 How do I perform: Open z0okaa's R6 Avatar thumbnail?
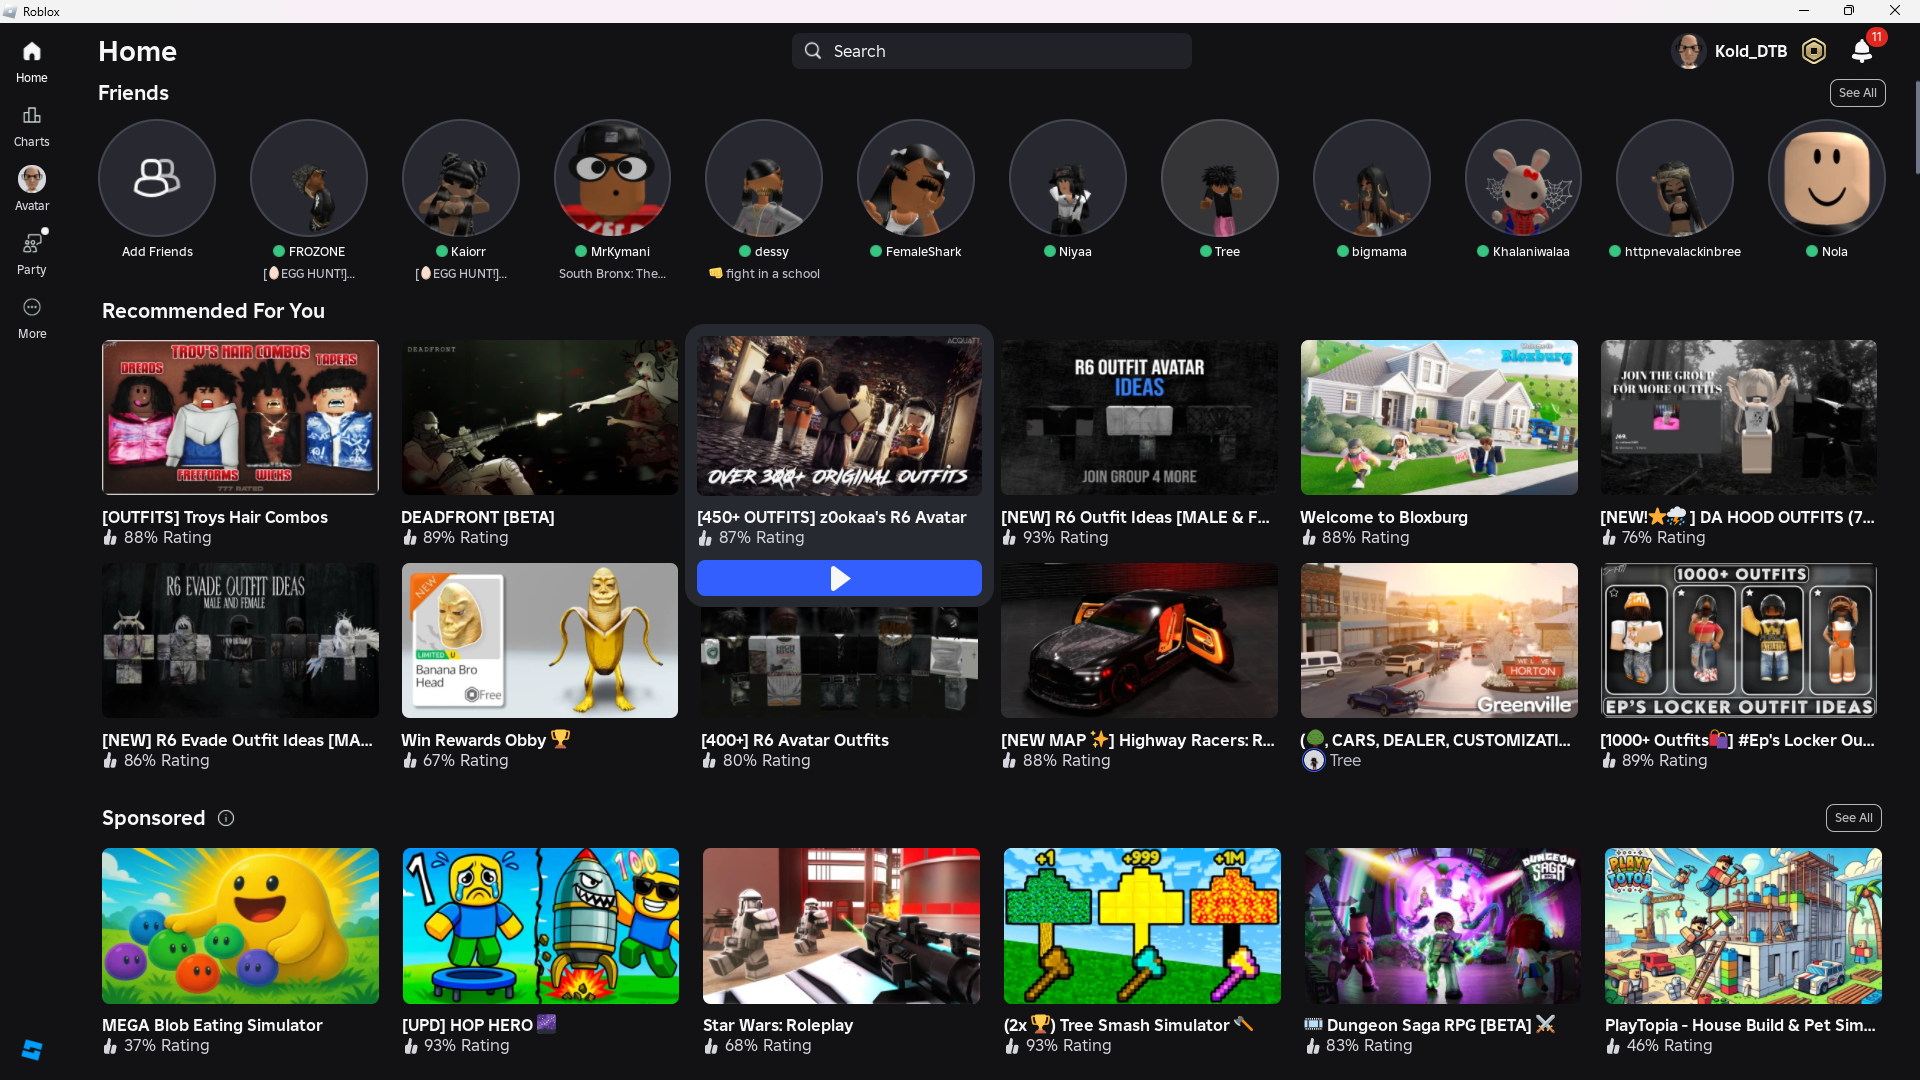coord(839,416)
